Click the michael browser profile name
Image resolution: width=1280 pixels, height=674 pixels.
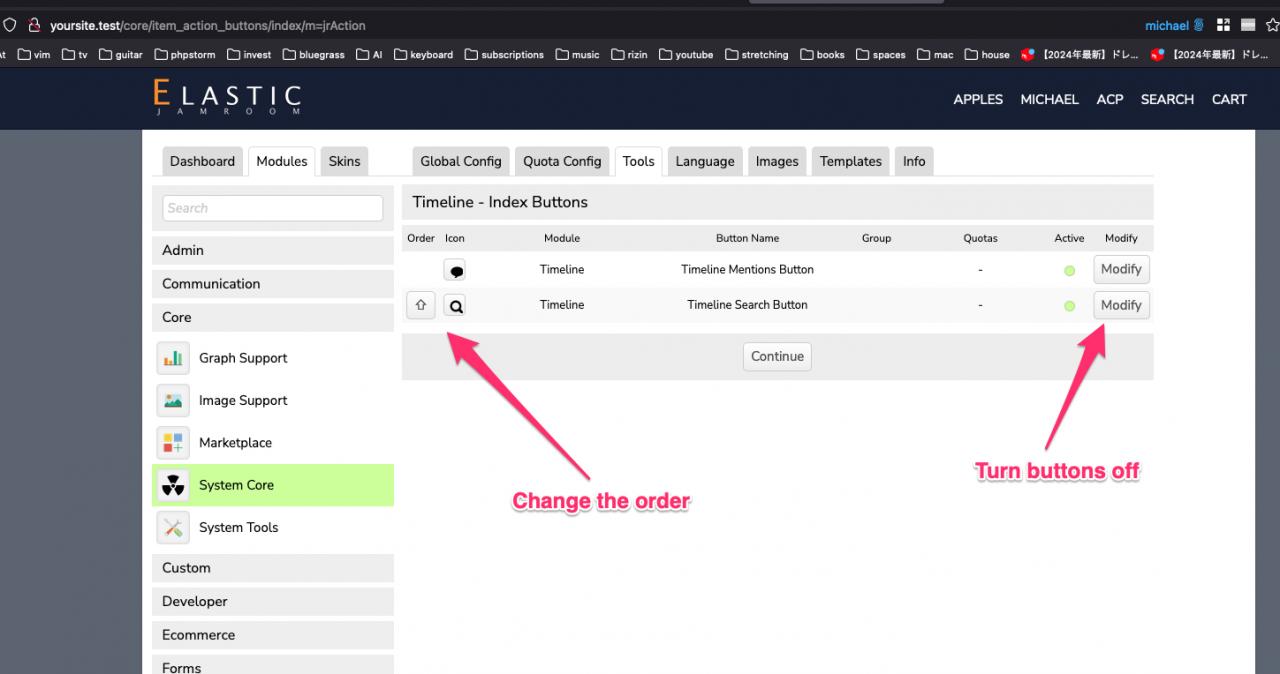point(1167,25)
